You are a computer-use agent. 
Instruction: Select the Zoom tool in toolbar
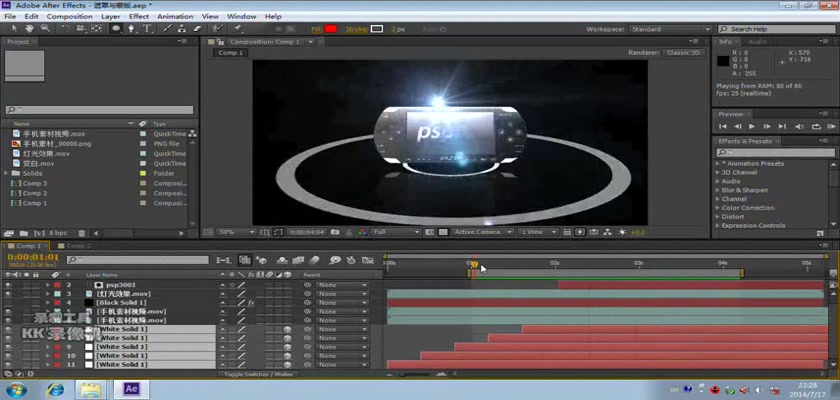tap(46, 29)
